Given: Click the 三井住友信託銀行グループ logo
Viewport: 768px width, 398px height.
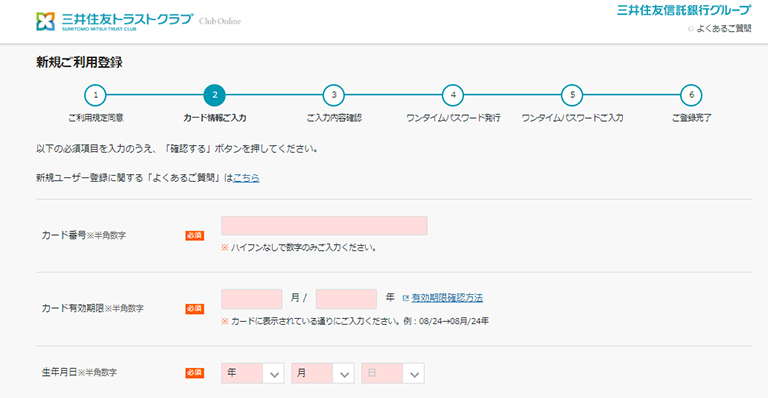Looking at the screenshot, I should click(684, 10).
